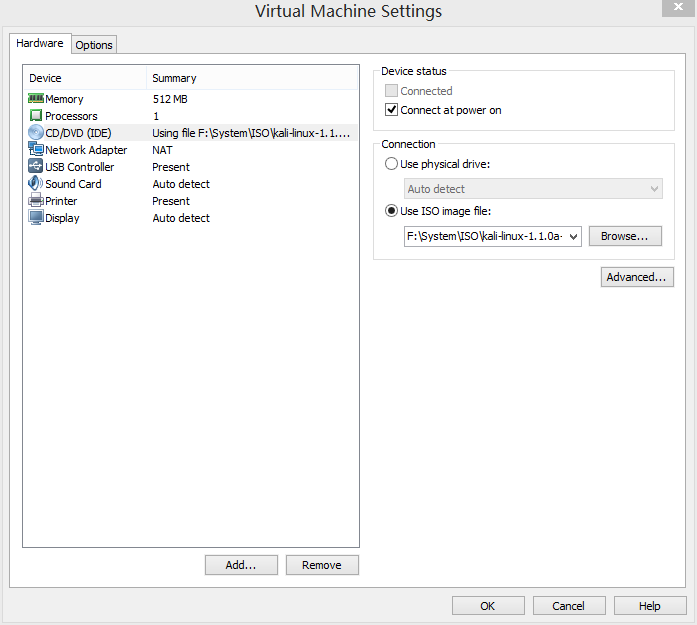697x625 pixels.
Task: Click the NAT summary value
Action: point(162,150)
